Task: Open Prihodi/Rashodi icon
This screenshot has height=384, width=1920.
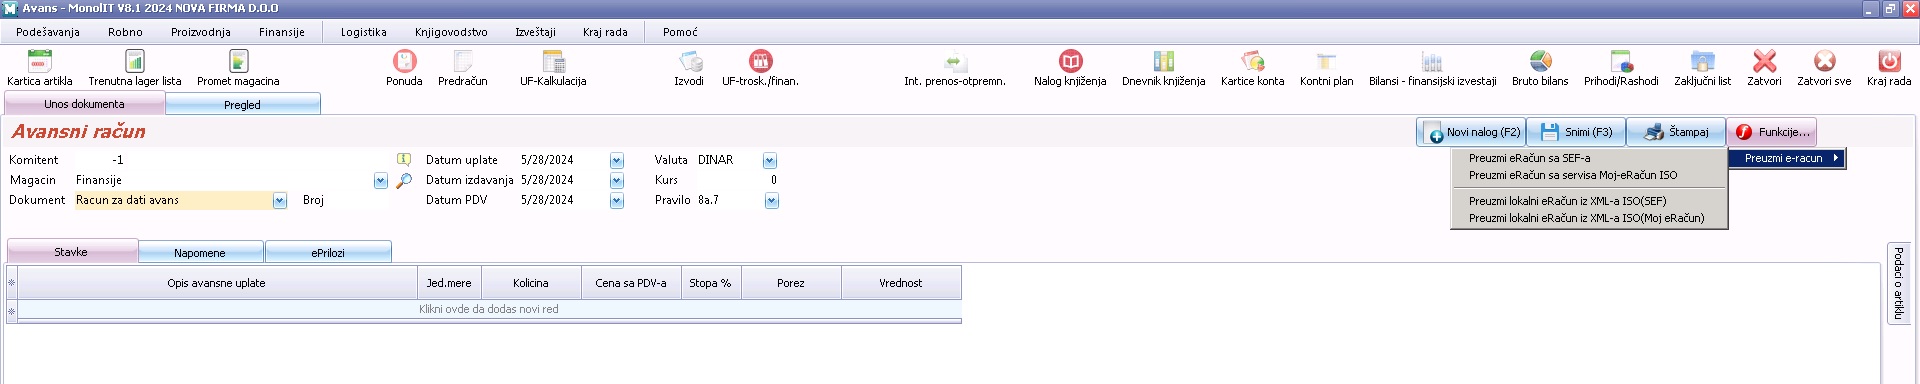Action: 1621,62
